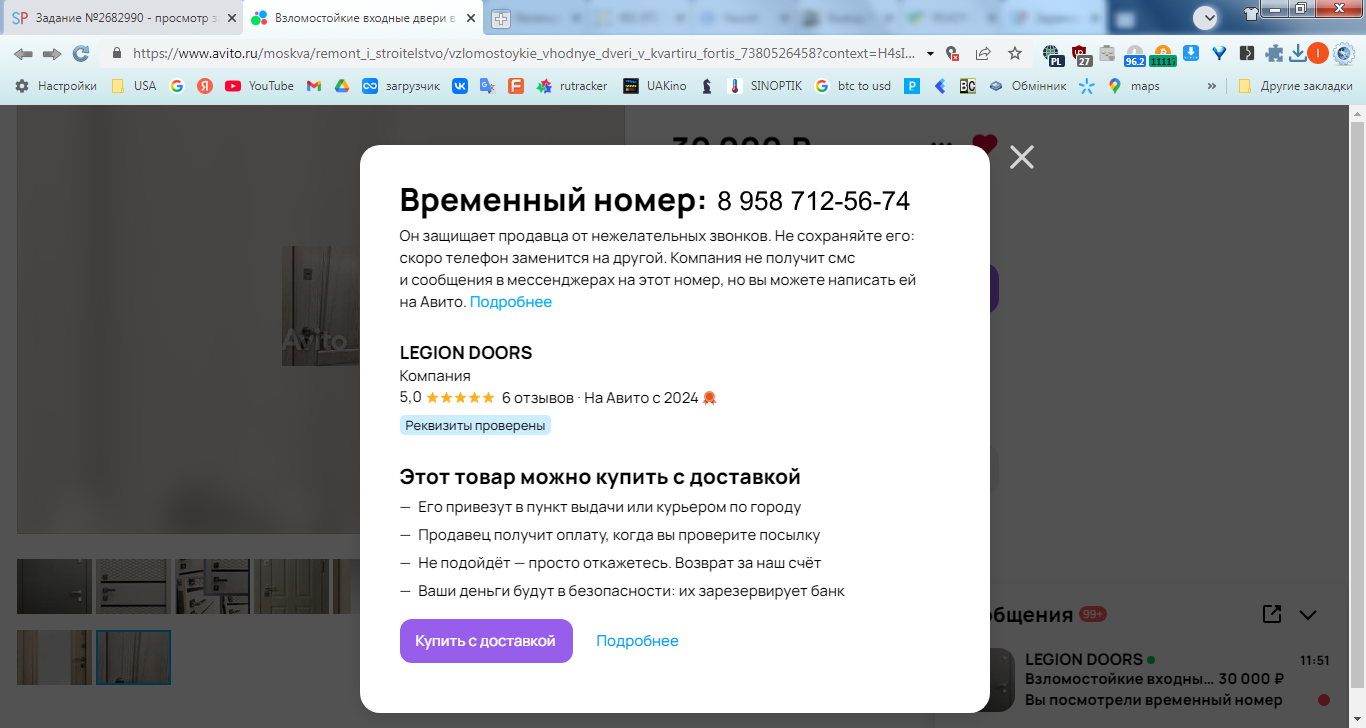This screenshot has height=728, width=1366.
Task: Reload the page with the refresh icon
Action: click(81, 53)
